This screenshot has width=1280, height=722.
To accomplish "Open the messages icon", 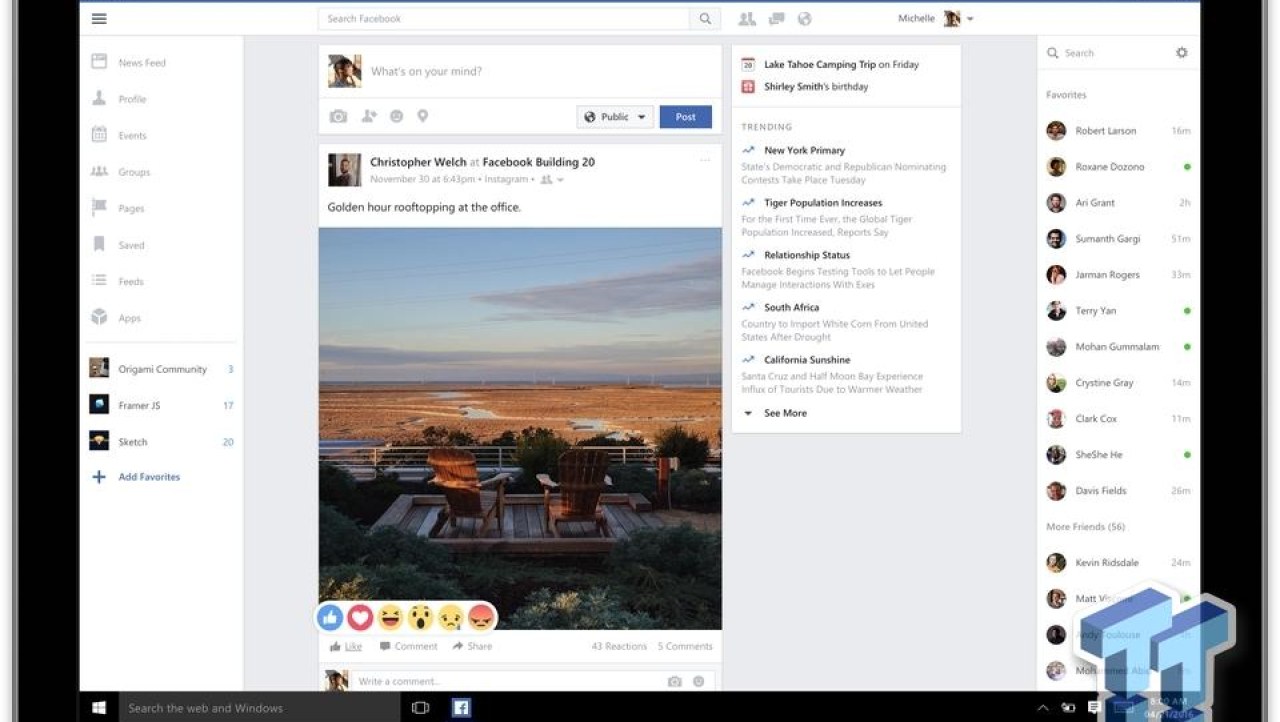I will [x=776, y=19].
